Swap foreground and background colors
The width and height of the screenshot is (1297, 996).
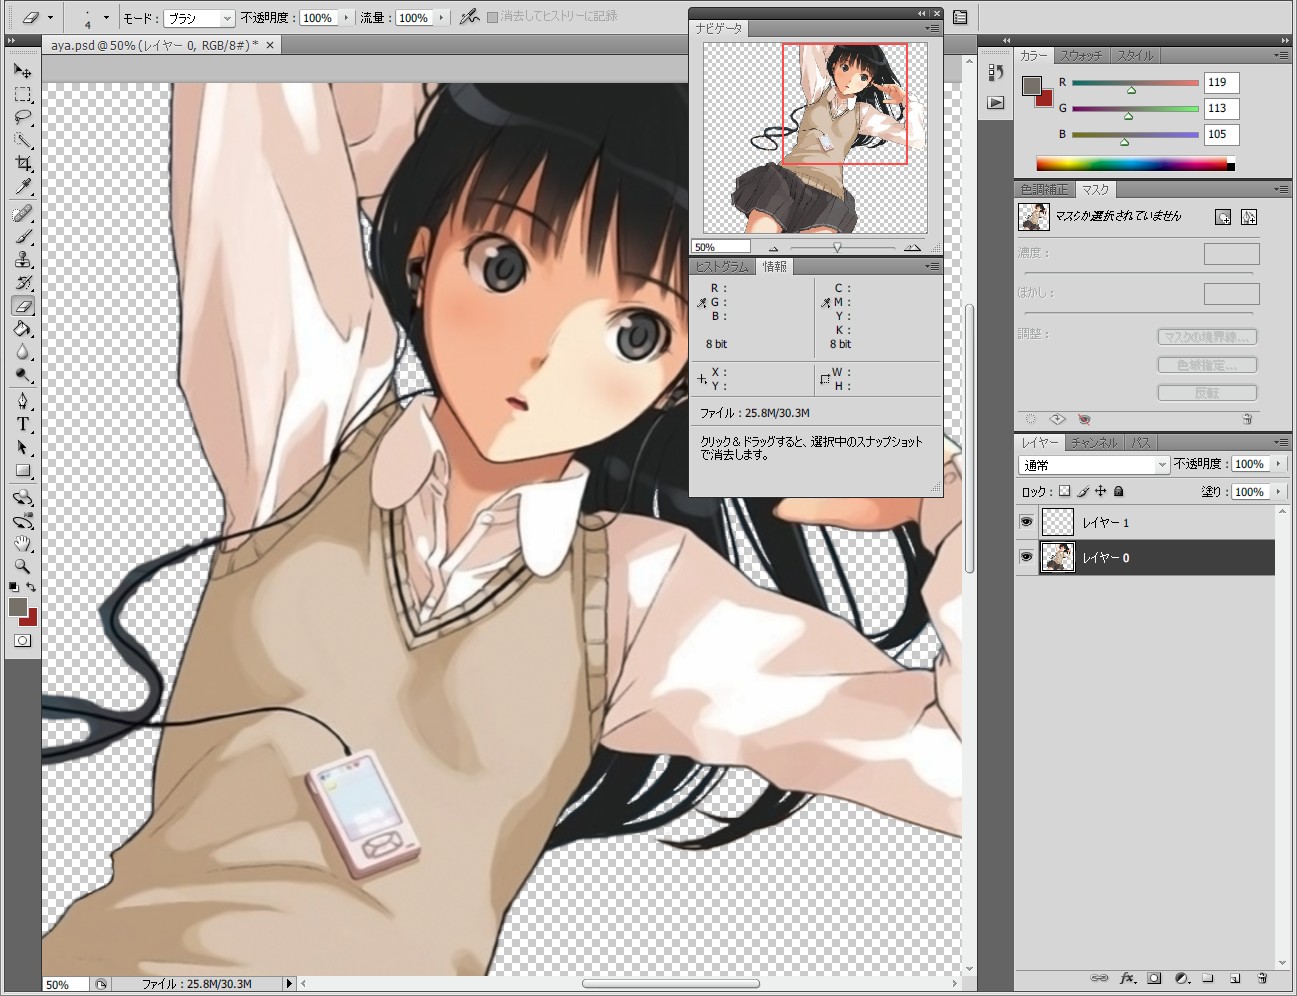coord(32,587)
